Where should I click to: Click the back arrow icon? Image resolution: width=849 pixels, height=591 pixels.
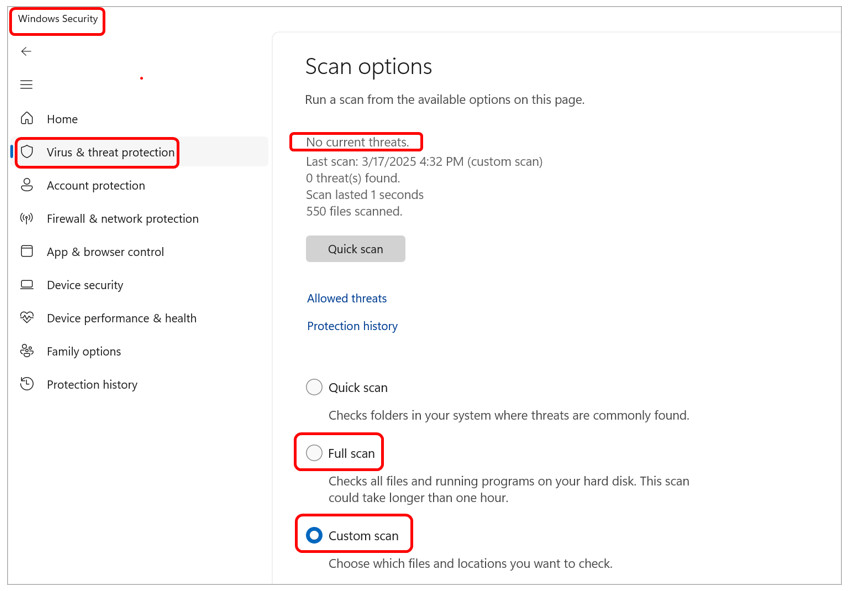tap(26, 51)
